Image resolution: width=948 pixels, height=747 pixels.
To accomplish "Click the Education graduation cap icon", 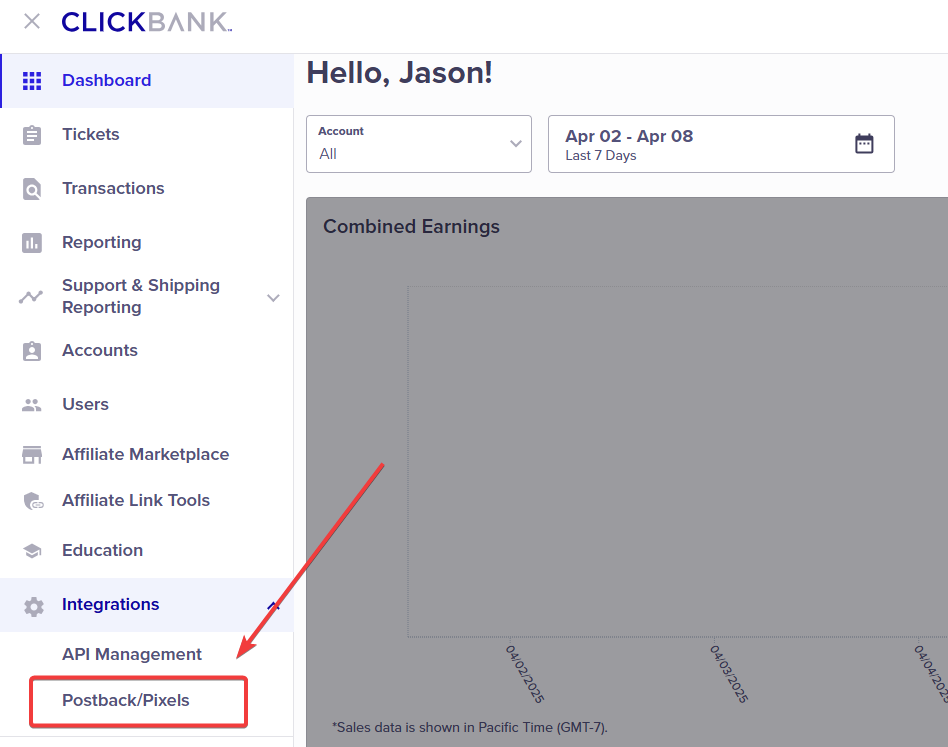I will (x=32, y=551).
